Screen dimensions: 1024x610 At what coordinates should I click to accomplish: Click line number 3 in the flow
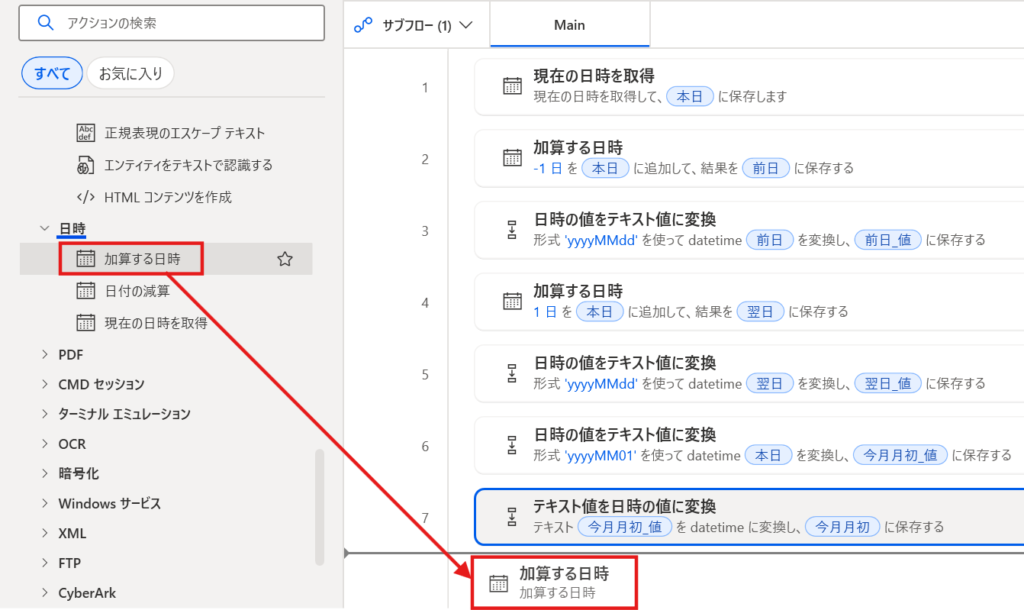[x=425, y=231]
